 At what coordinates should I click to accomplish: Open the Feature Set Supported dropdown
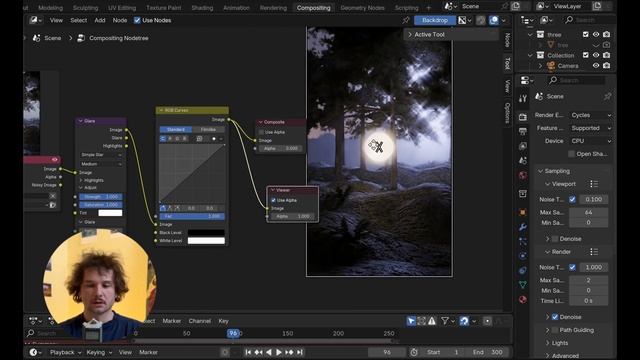pyautogui.click(x=591, y=128)
